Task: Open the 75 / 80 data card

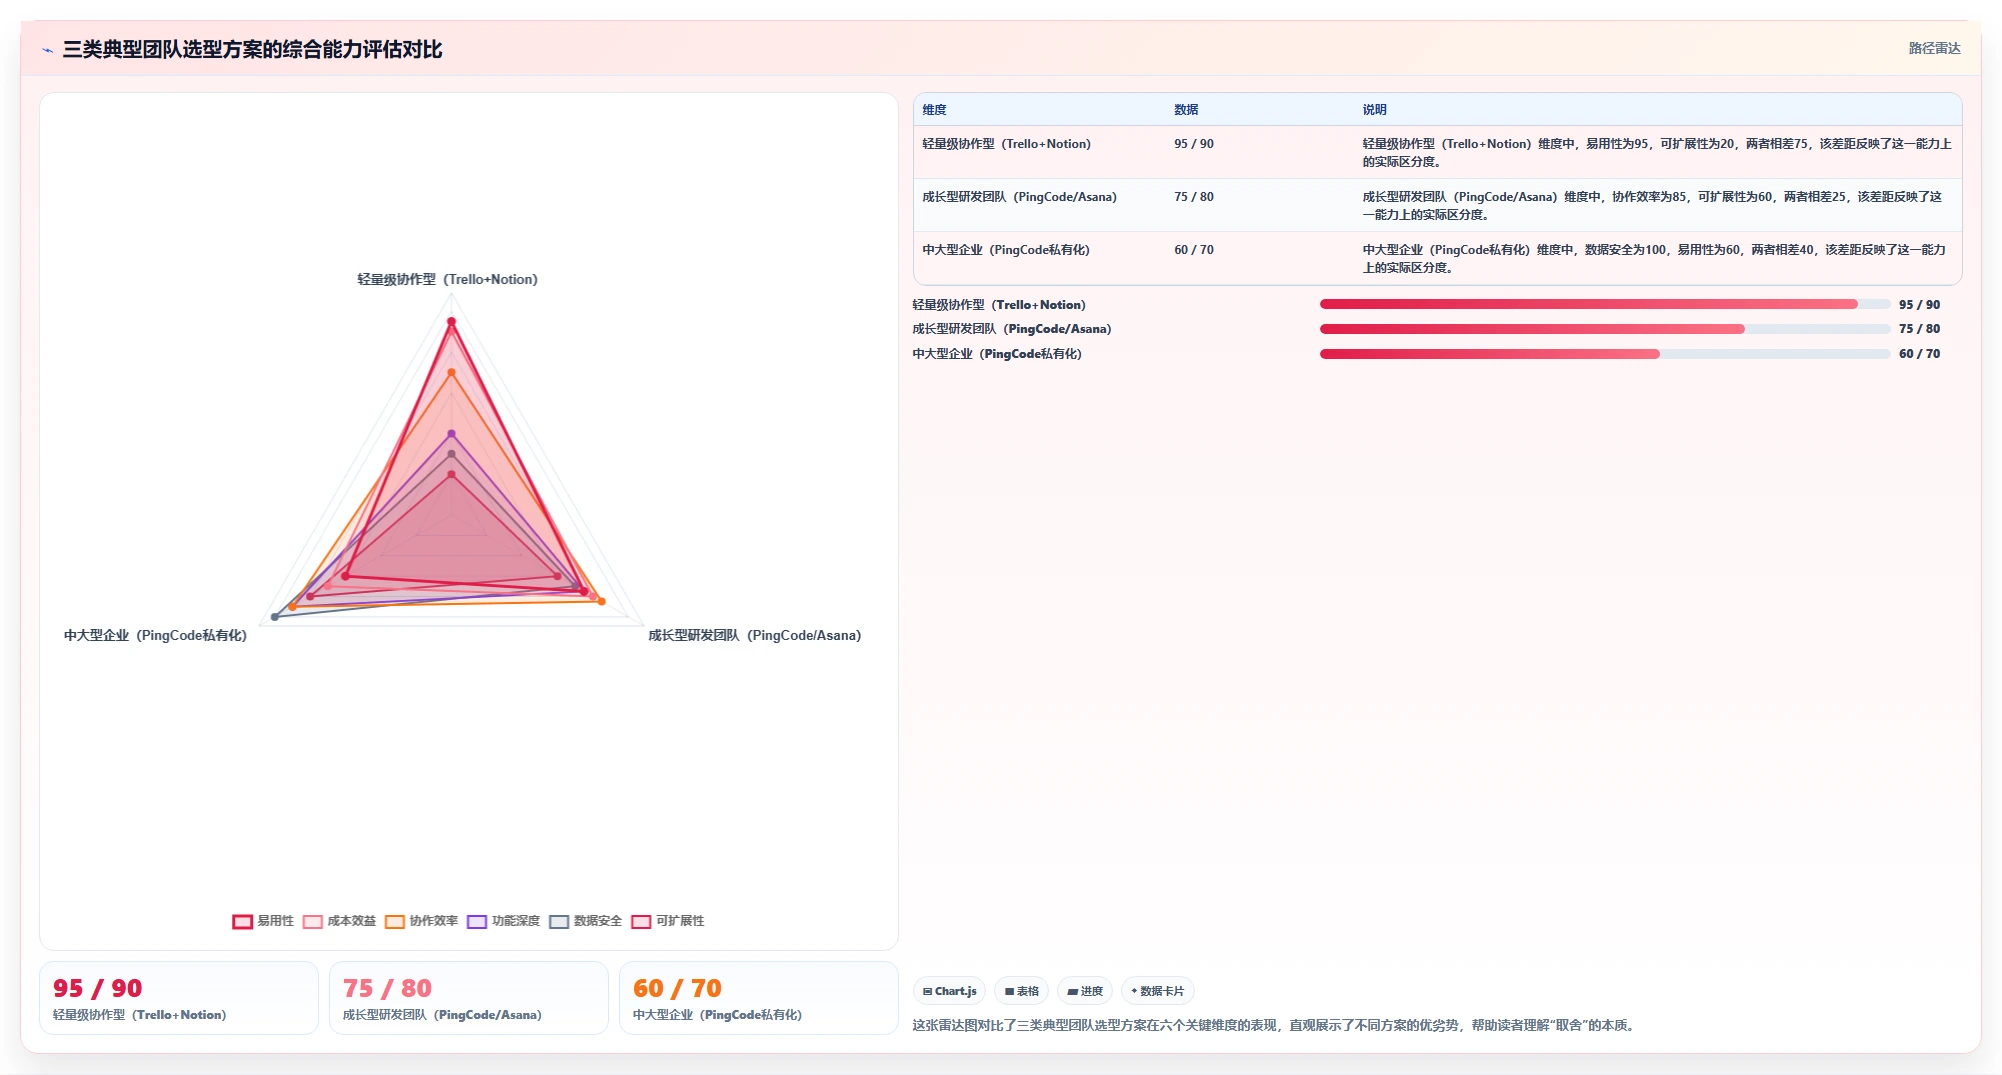Action: click(x=469, y=998)
